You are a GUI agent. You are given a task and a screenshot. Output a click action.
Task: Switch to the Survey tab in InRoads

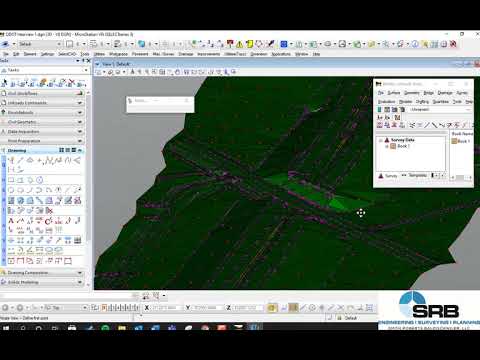click(x=388, y=176)
